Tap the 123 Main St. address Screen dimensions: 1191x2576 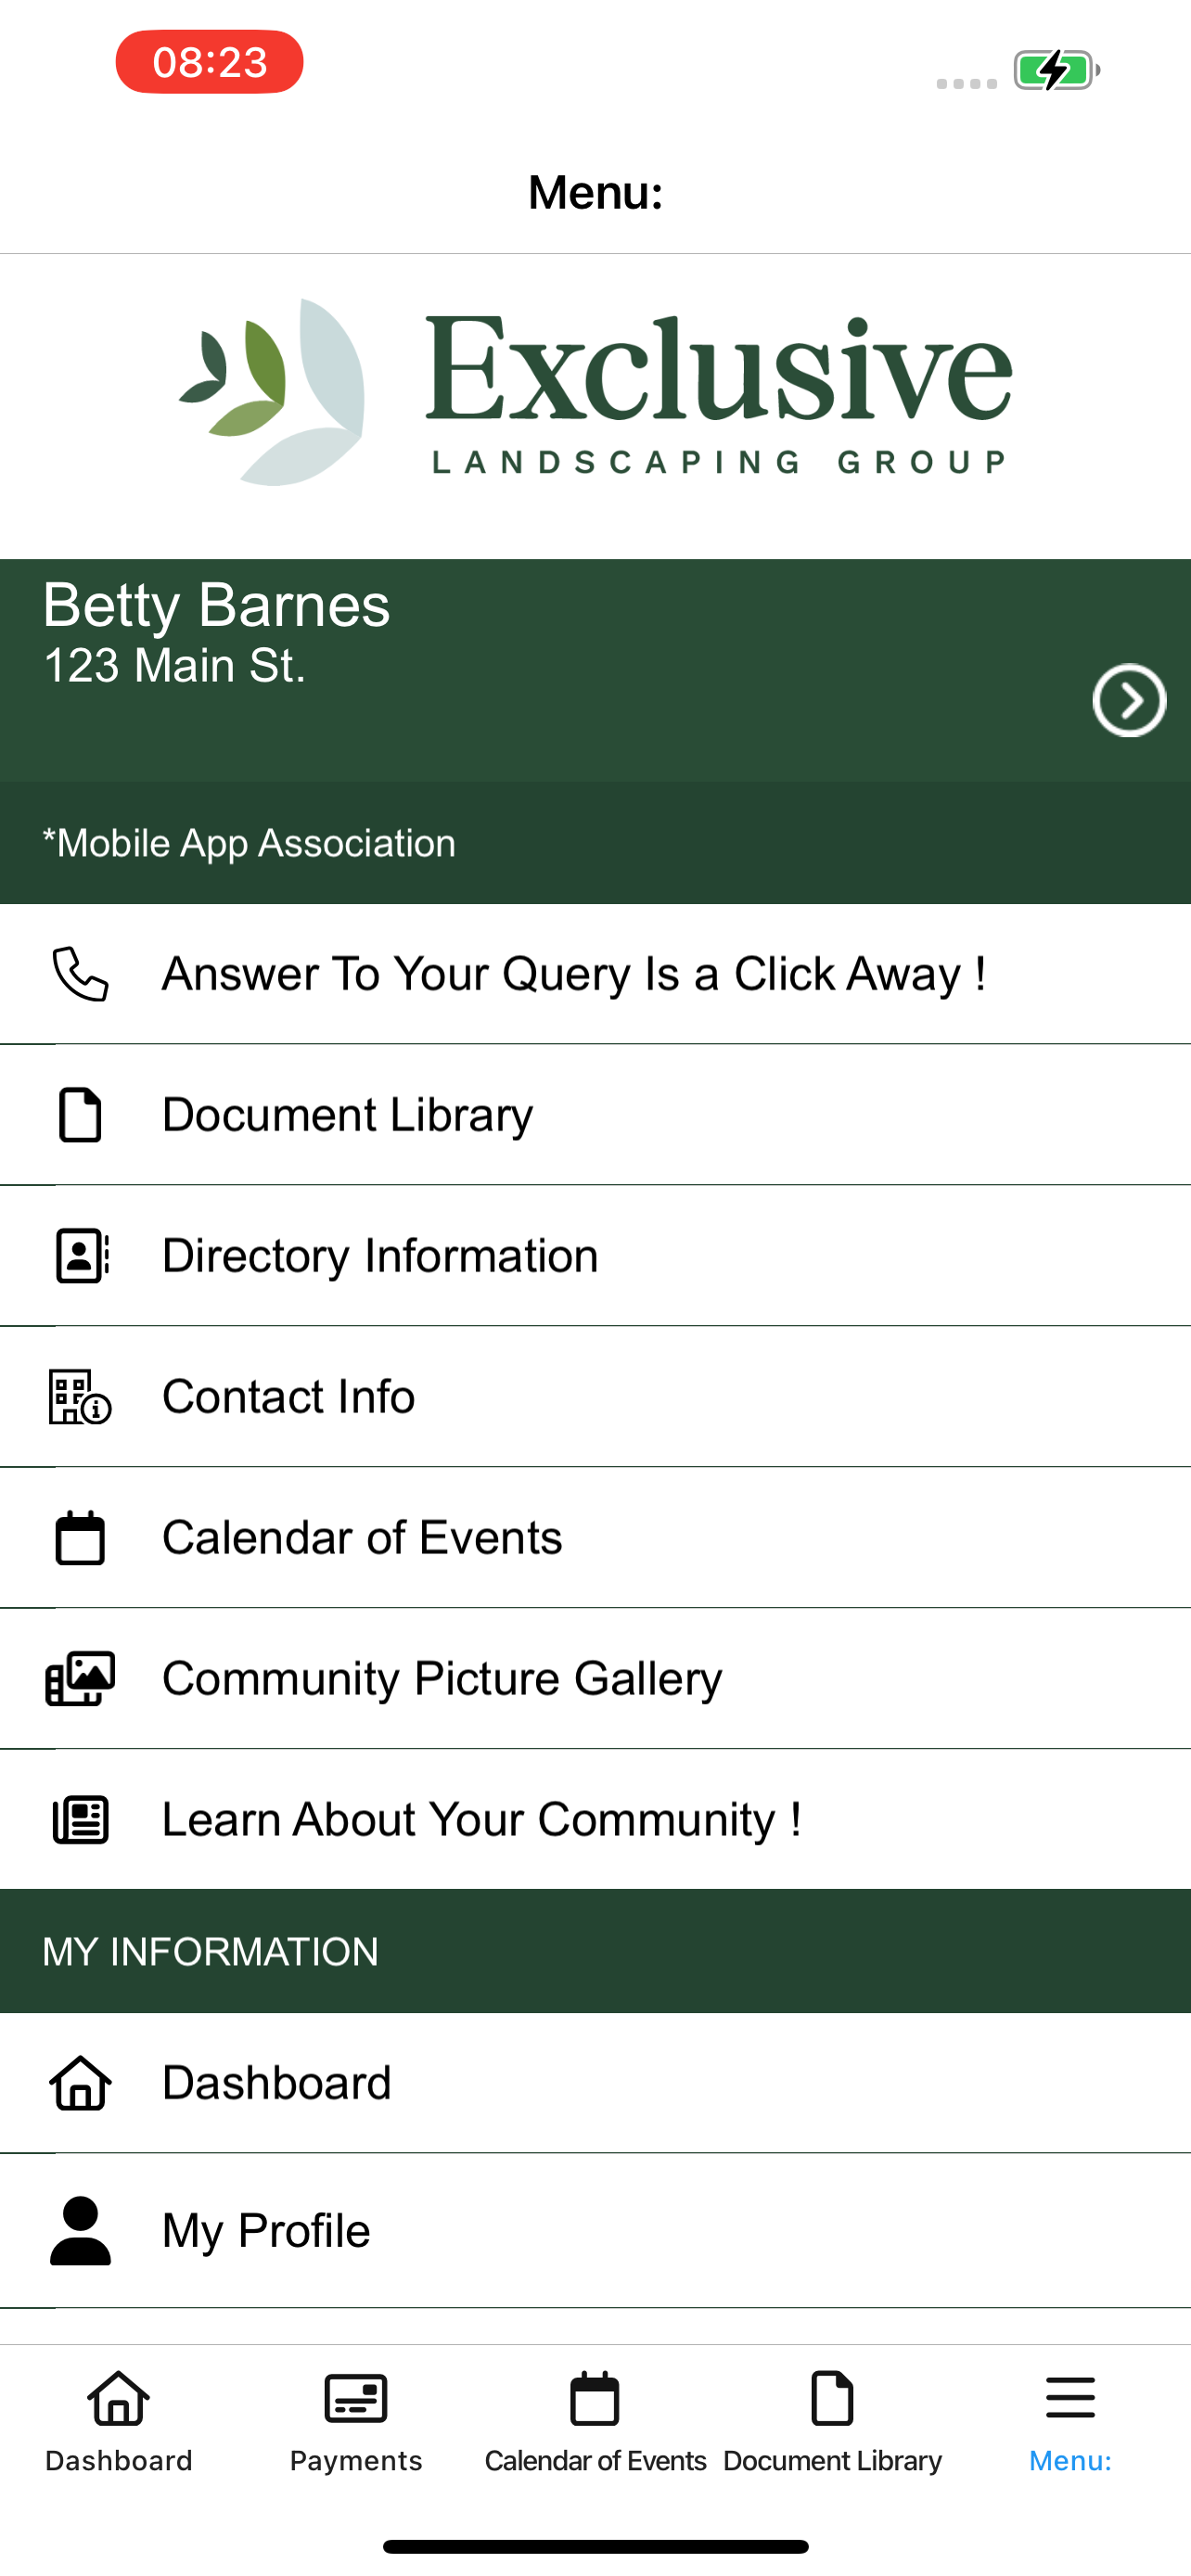174,666
